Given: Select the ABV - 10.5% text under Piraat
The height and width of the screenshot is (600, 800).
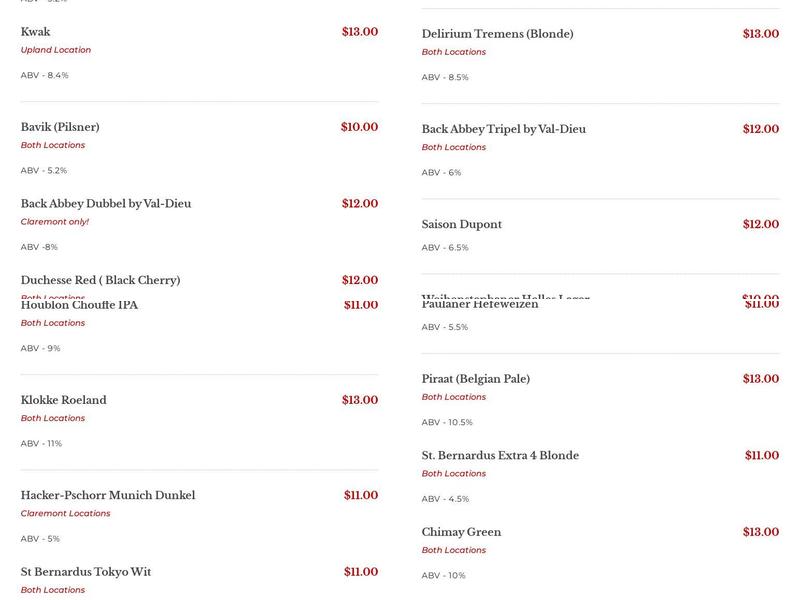Looking at the screenshot, I should [x=447, y=422].
